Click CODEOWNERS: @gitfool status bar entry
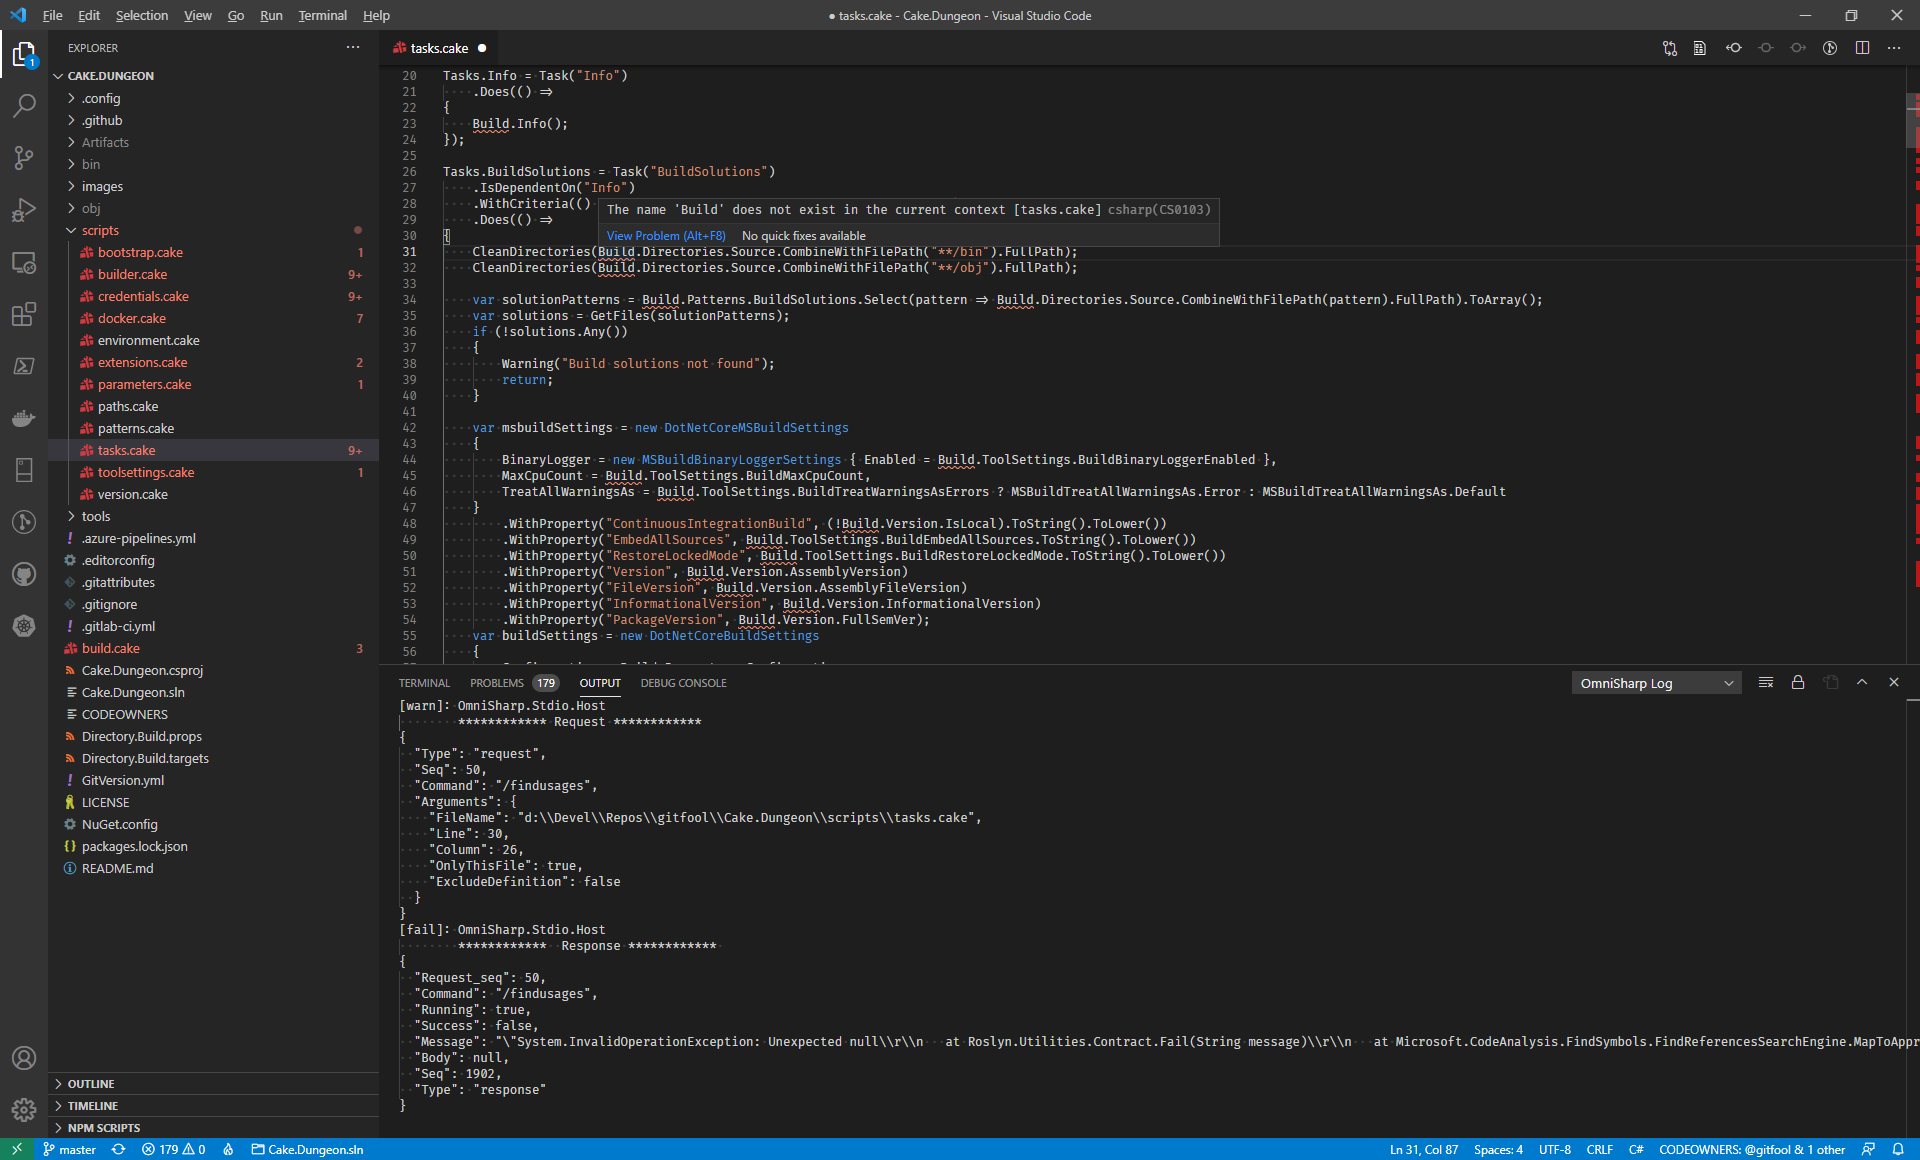Image resolution: width=1920 pixels, height=1160 pixels. (1751, 1149)
